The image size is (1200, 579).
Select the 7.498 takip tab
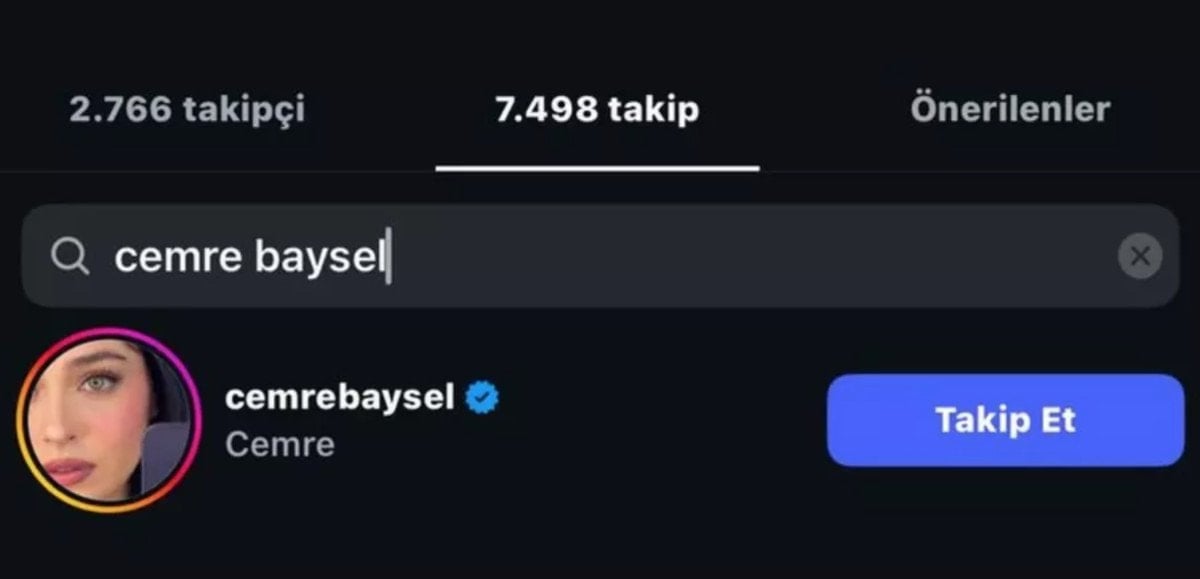(x=597, y=109)
